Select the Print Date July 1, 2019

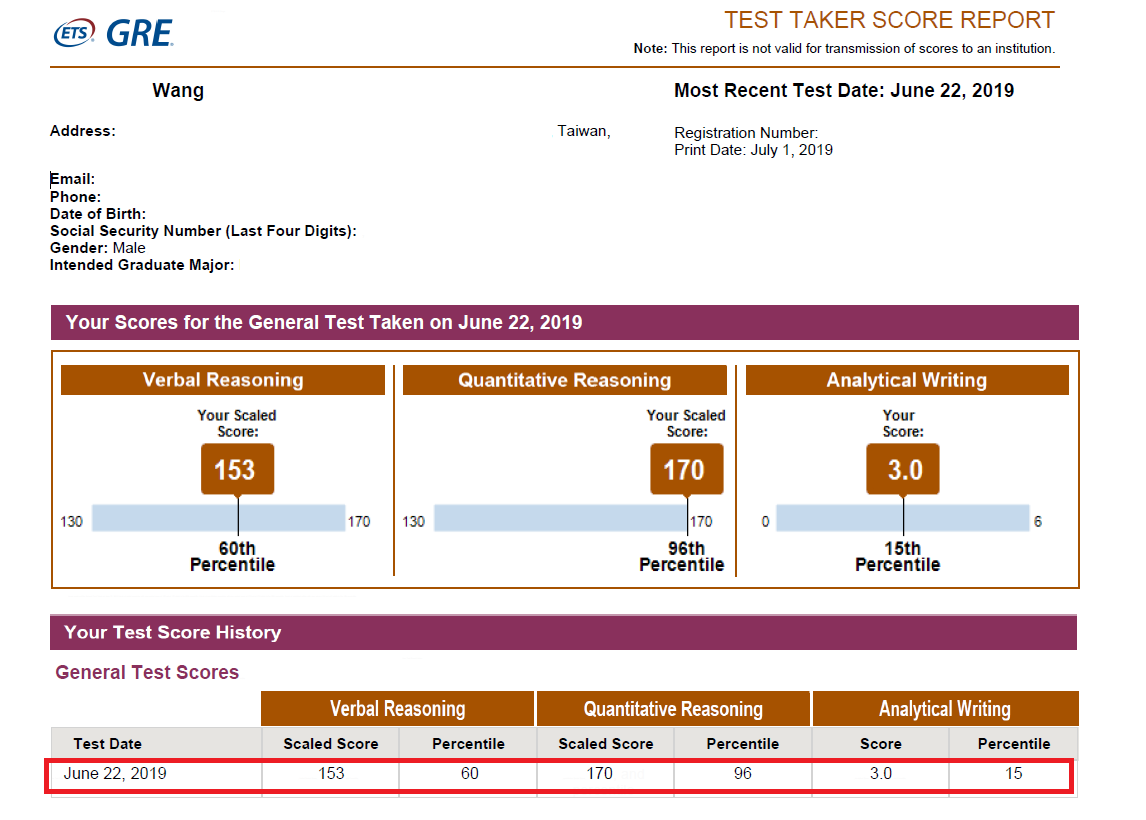coord(754,150)
